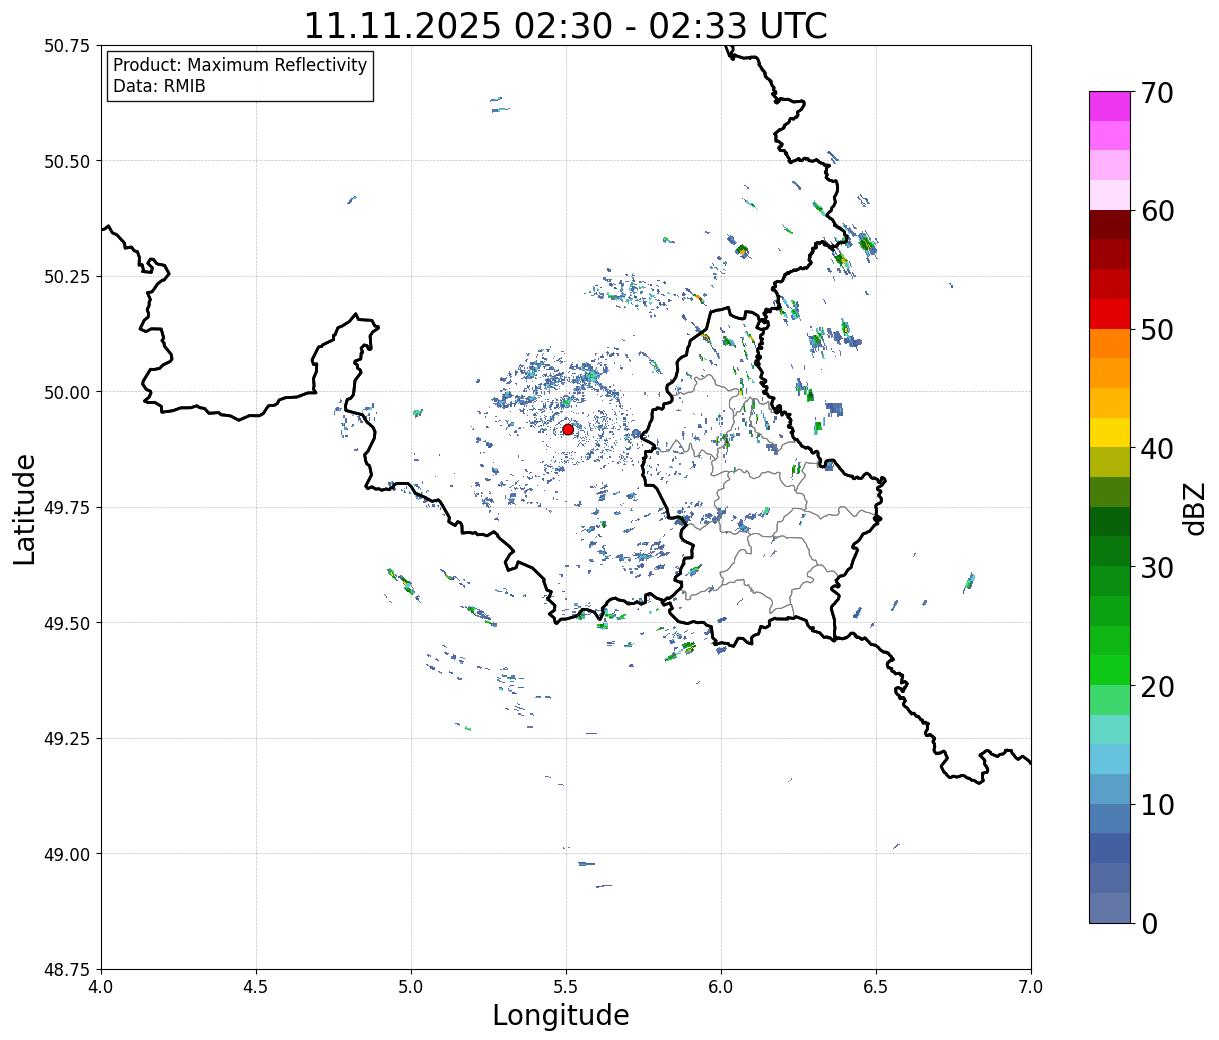Click the latitude tick label 50.25

(x=67, y=277)
